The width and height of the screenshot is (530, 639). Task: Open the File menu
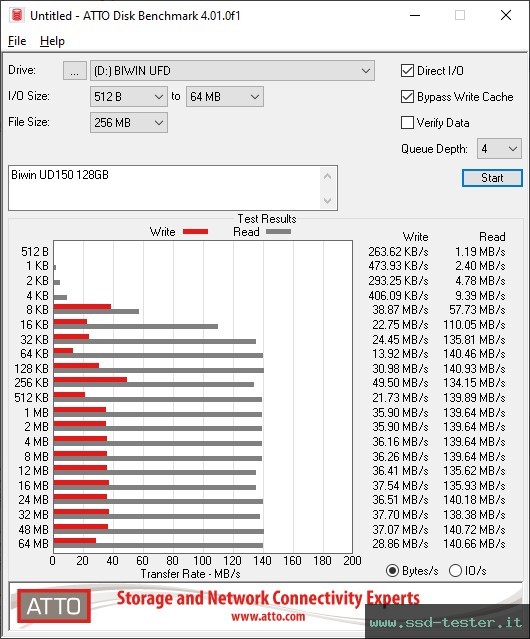pos(17,41)
